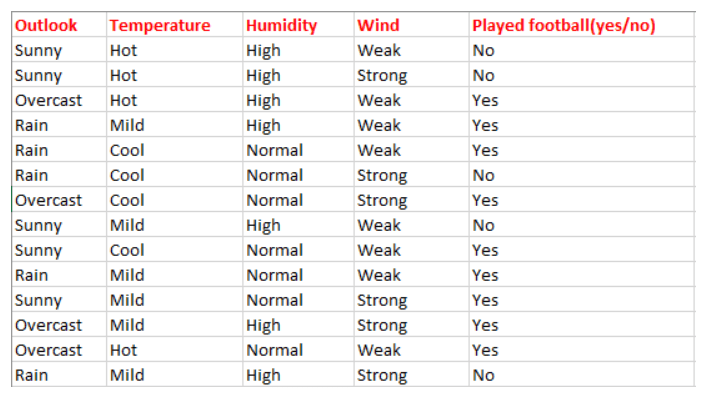Viewport: 709px width, 403px height.
Task: Select the "No" cell in the last row
Action: (x=484, y=375)
